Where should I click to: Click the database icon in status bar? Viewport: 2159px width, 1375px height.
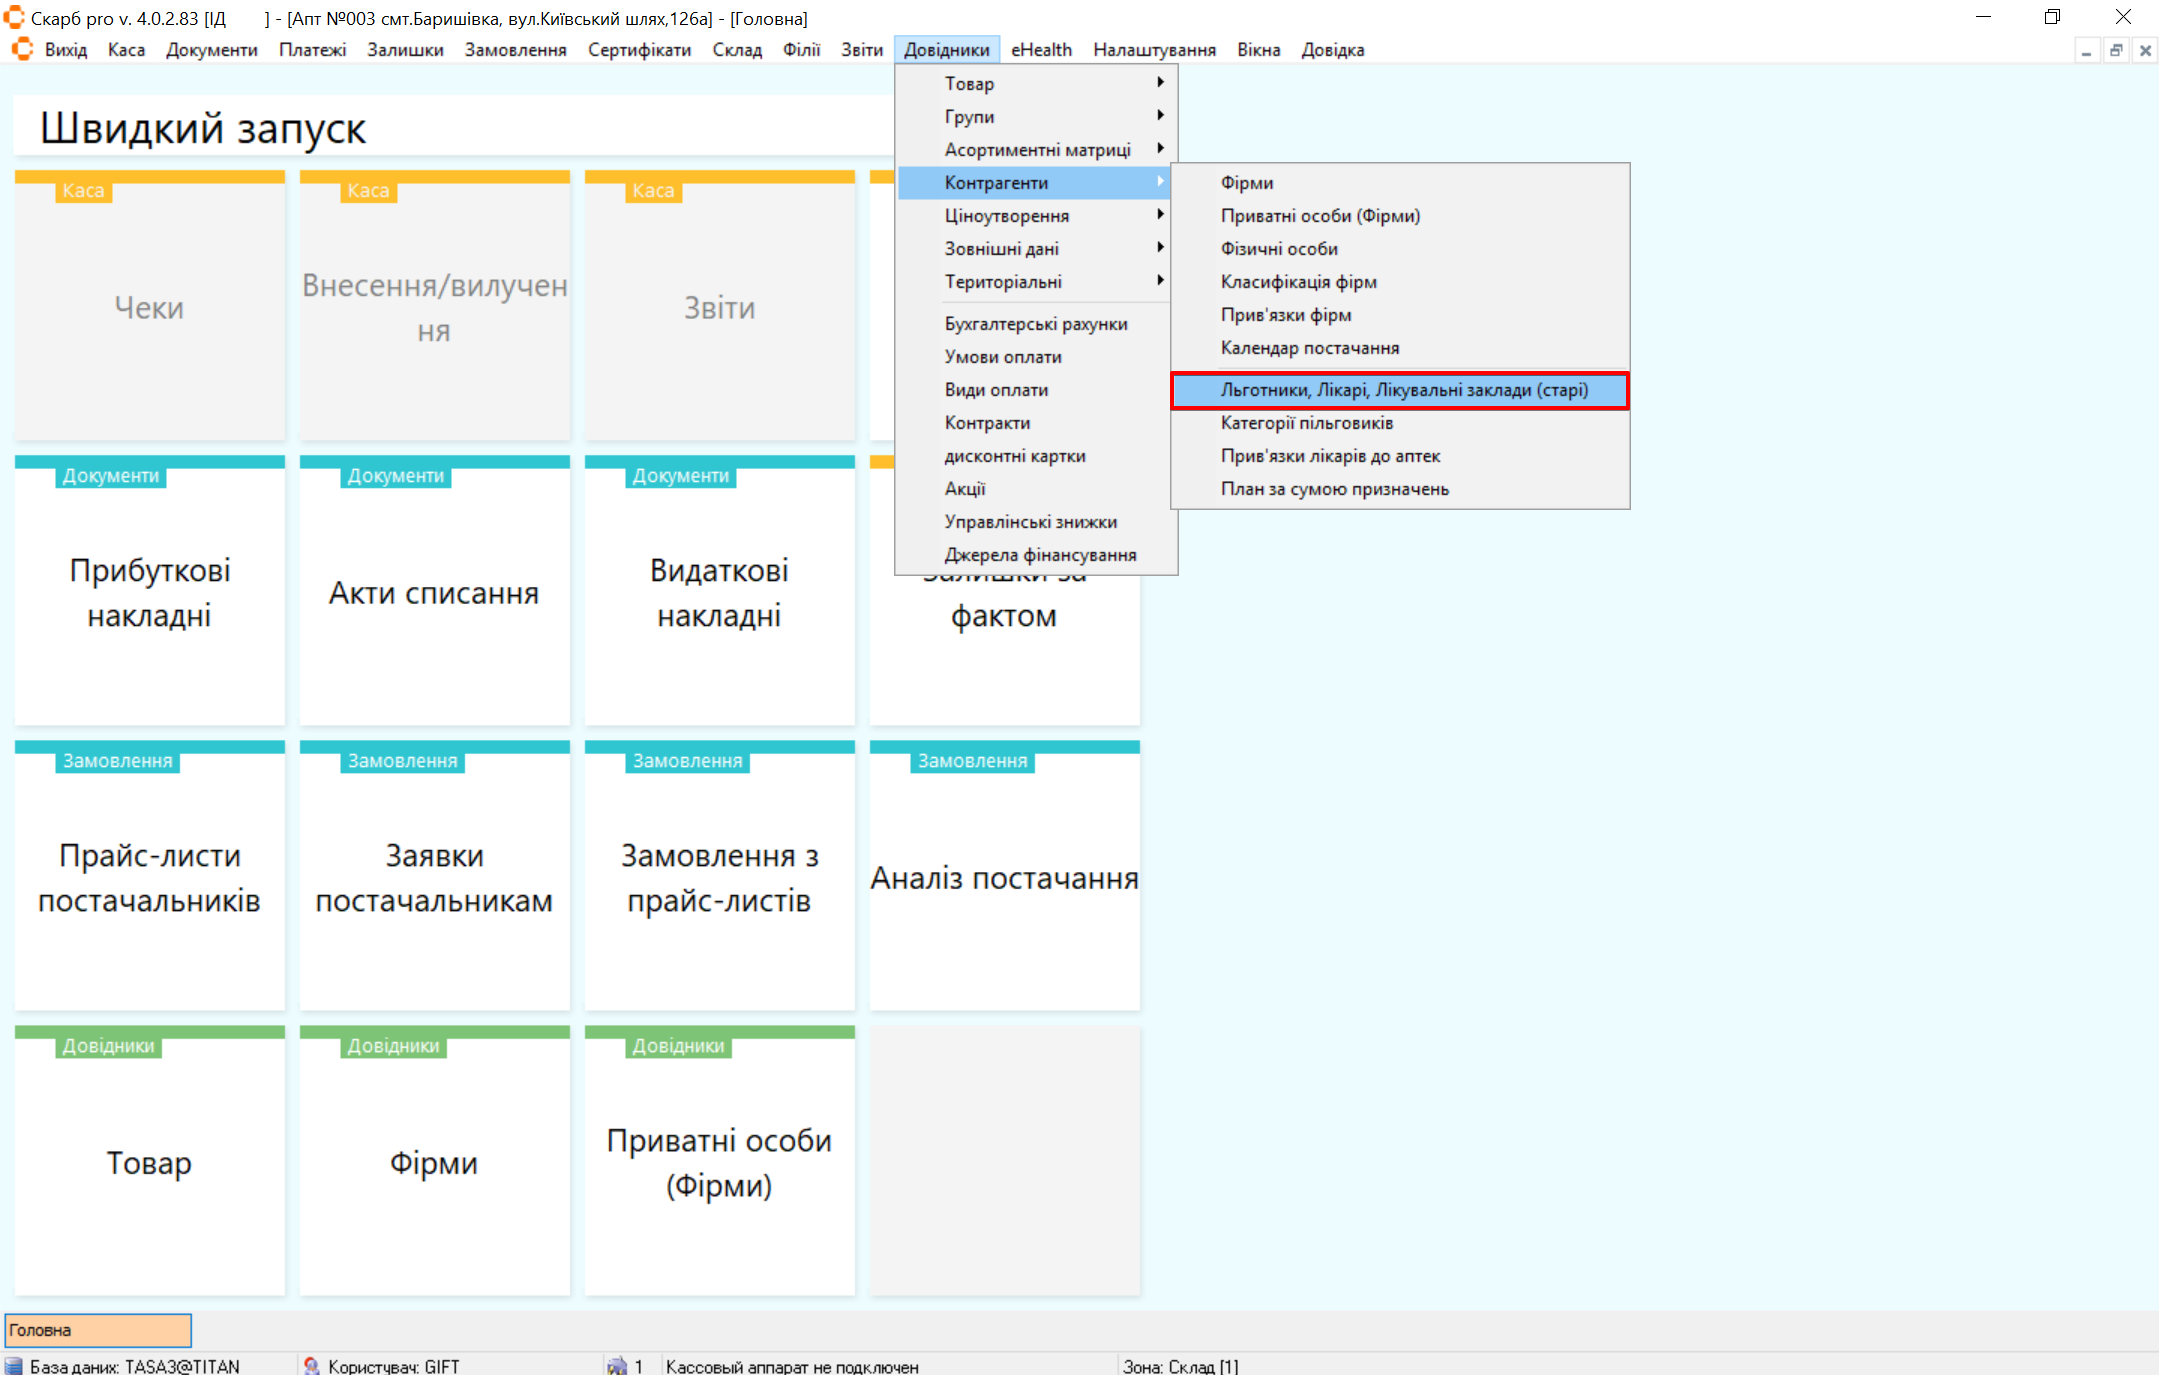14,1366
